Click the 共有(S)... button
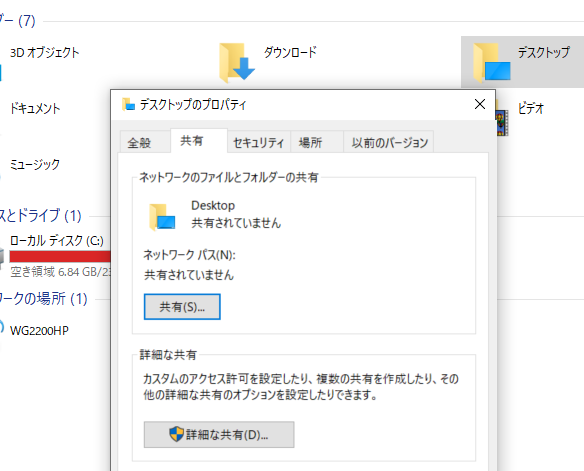584x471 pixels. (182, 307)
